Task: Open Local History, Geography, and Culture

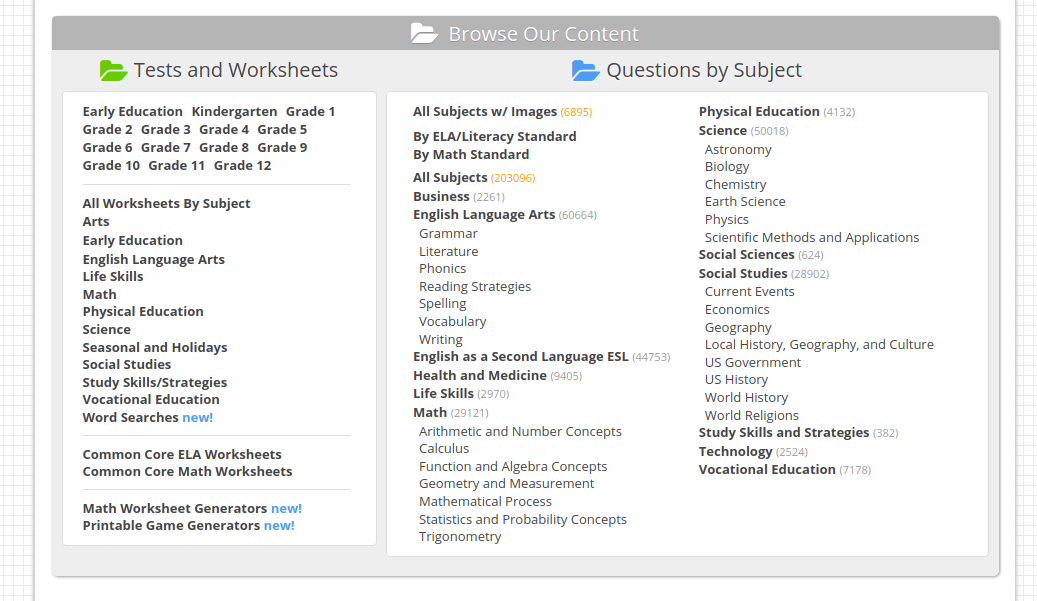Action: point(819,345)
